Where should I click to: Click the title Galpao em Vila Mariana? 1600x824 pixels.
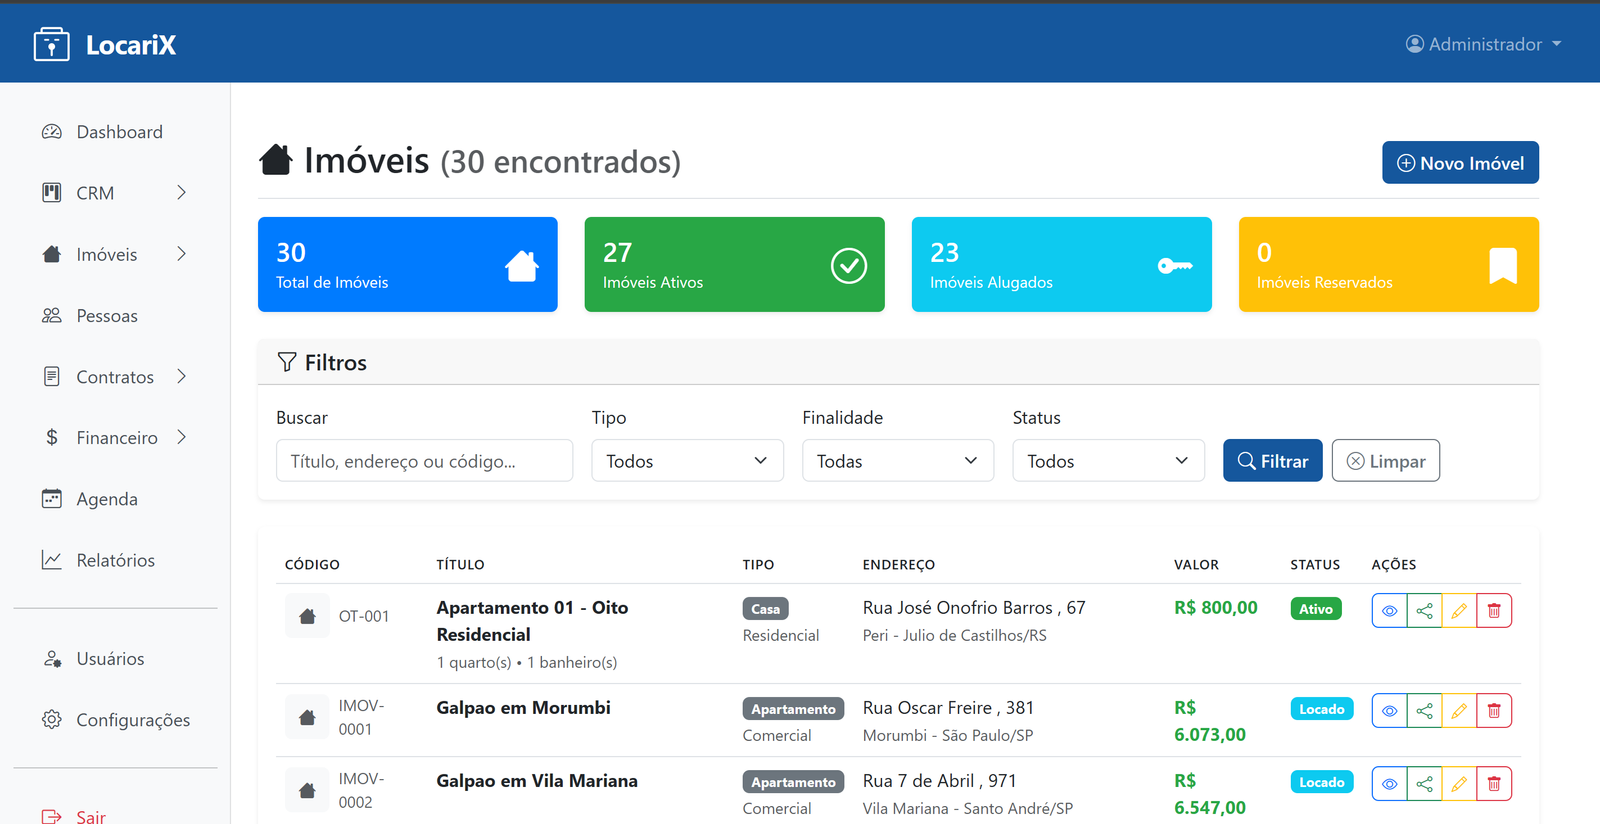[x=537, y=781]
